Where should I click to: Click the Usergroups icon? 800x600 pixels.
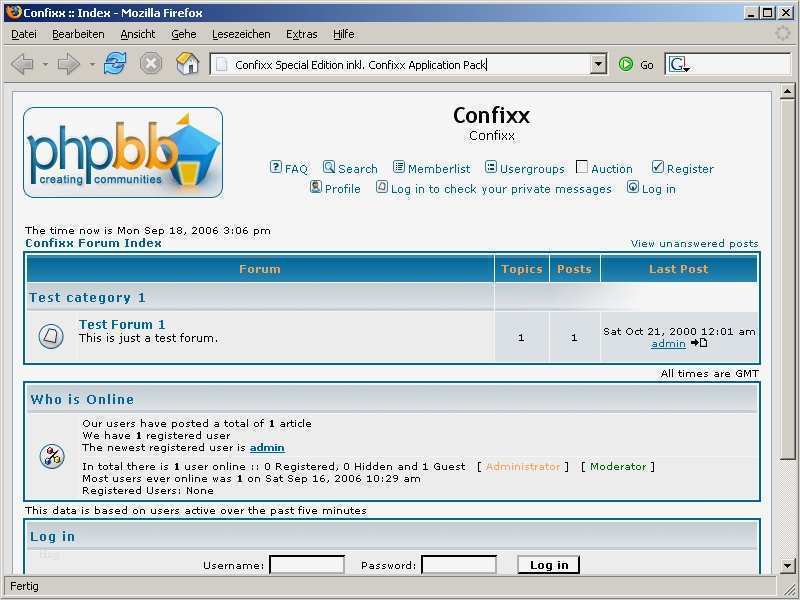490,167
